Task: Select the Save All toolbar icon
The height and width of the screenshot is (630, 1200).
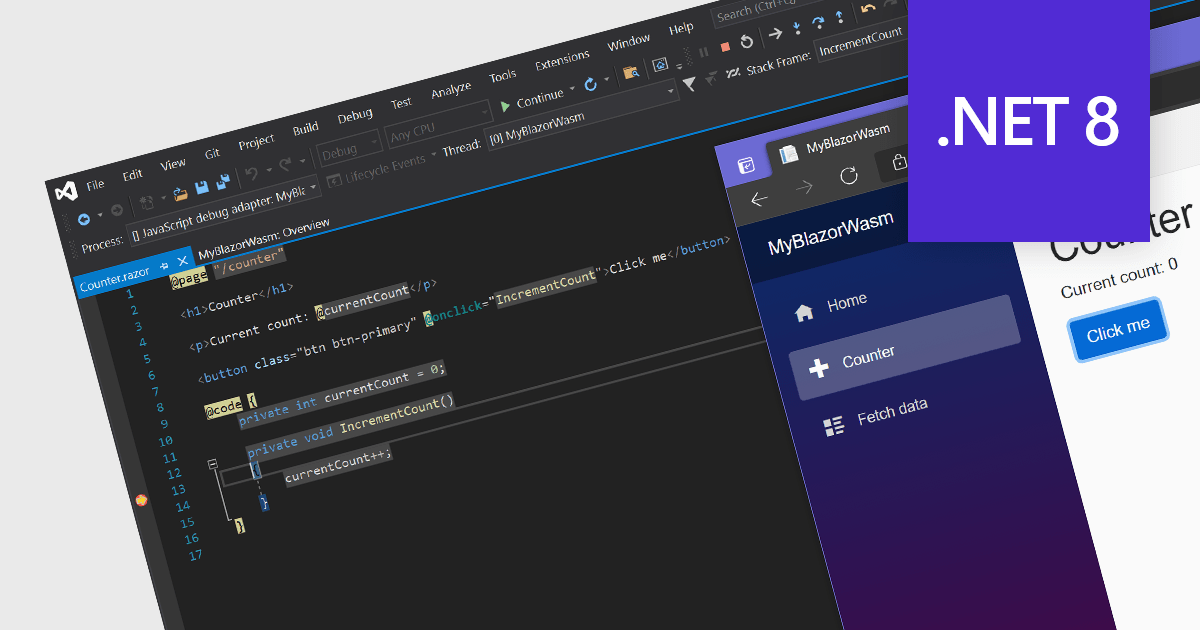Action: [222, 181]
